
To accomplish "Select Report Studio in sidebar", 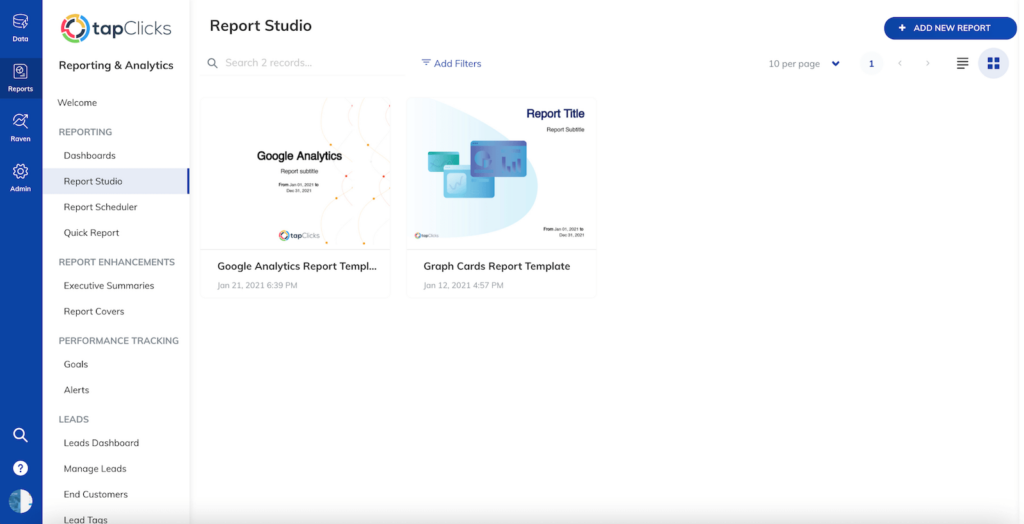I will (116, 181).
